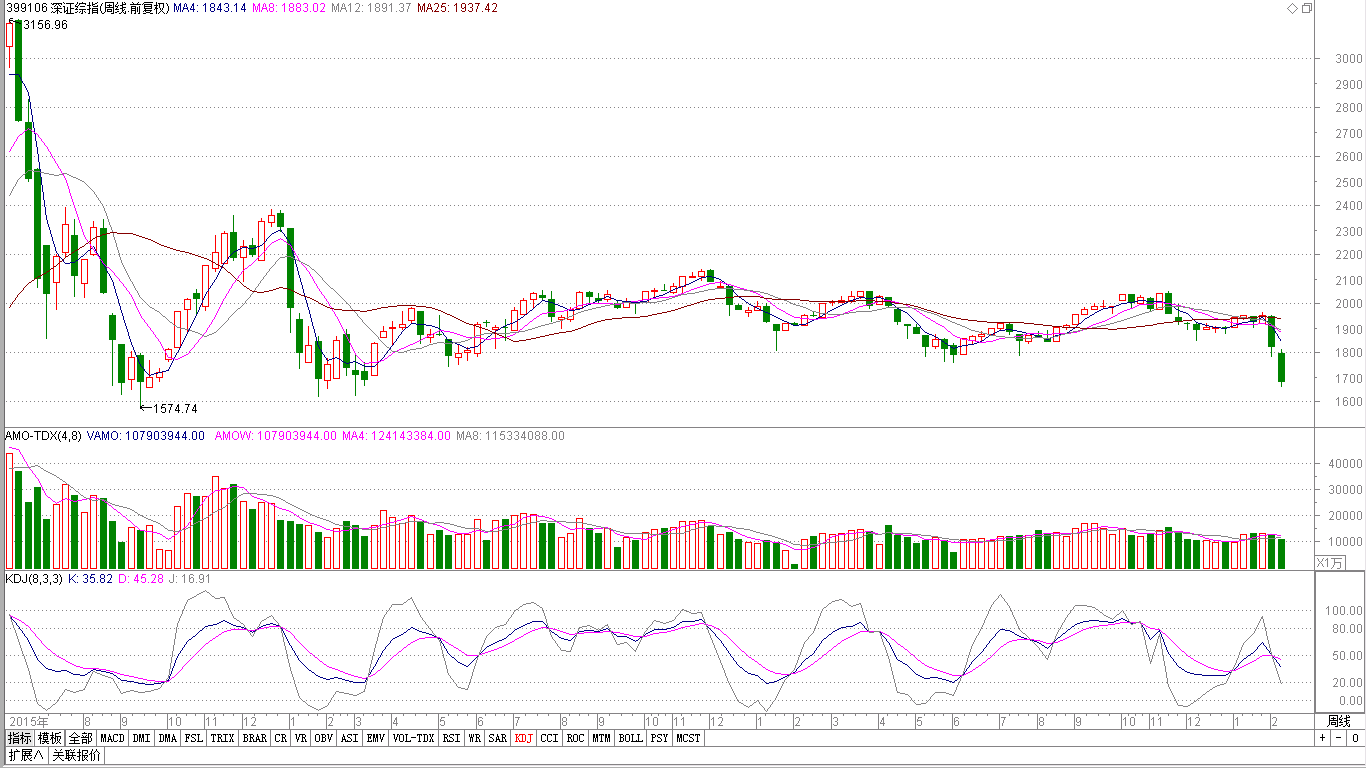Select the FSL indicator tab
The image size is (1366, 768).
point(194,738)
